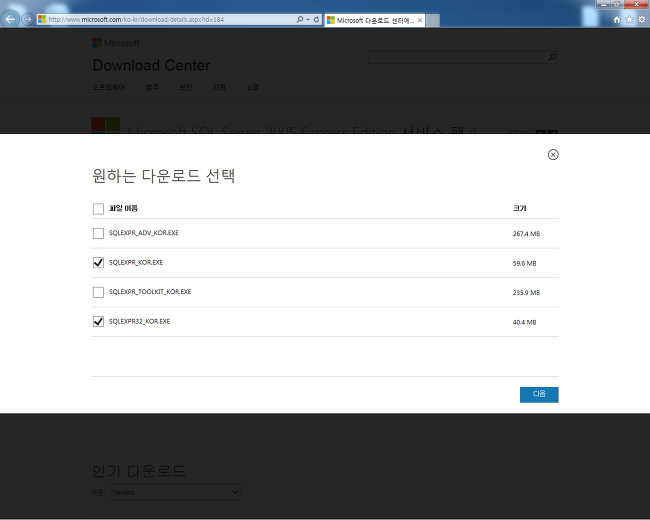Screen dimensions: 650x520
Task: Open the Servers product dropdown
Action: click(x=176, y=492)
